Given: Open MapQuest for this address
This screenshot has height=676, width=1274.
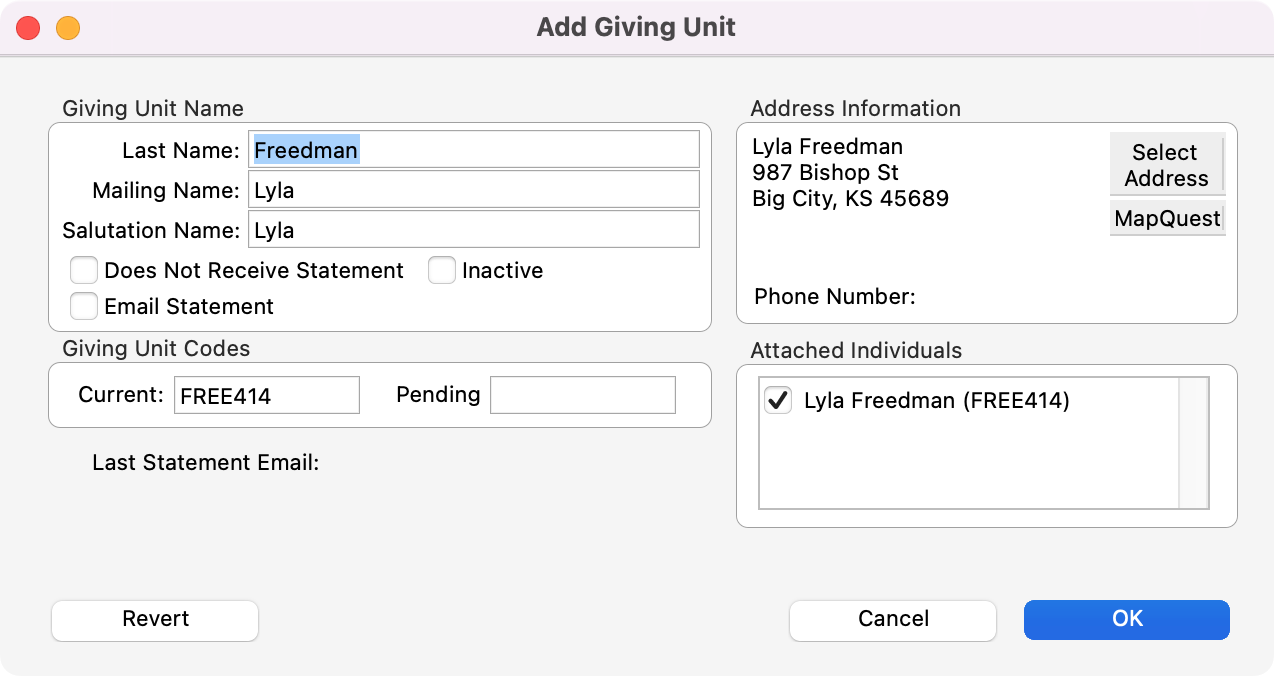Looking at the screenshot, I should [x=1167, y=218].
